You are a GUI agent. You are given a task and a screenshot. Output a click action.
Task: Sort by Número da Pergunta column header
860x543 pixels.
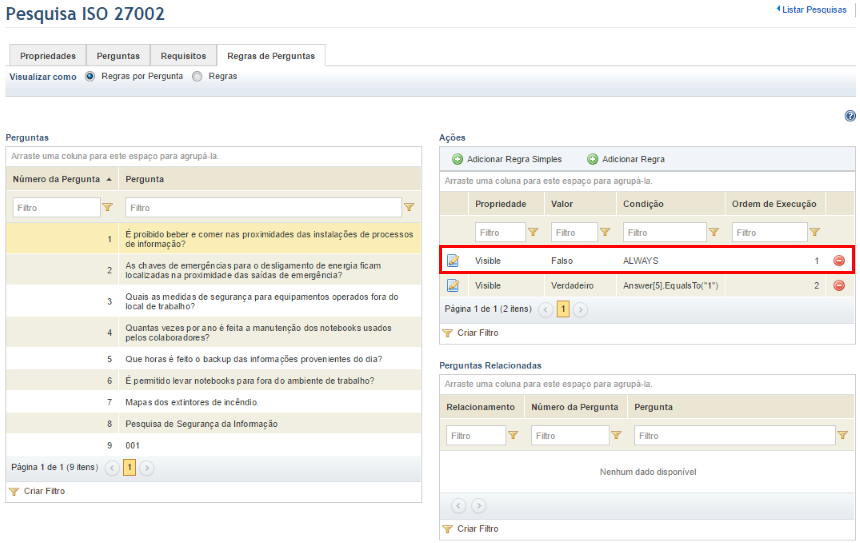tap(62, 179)
